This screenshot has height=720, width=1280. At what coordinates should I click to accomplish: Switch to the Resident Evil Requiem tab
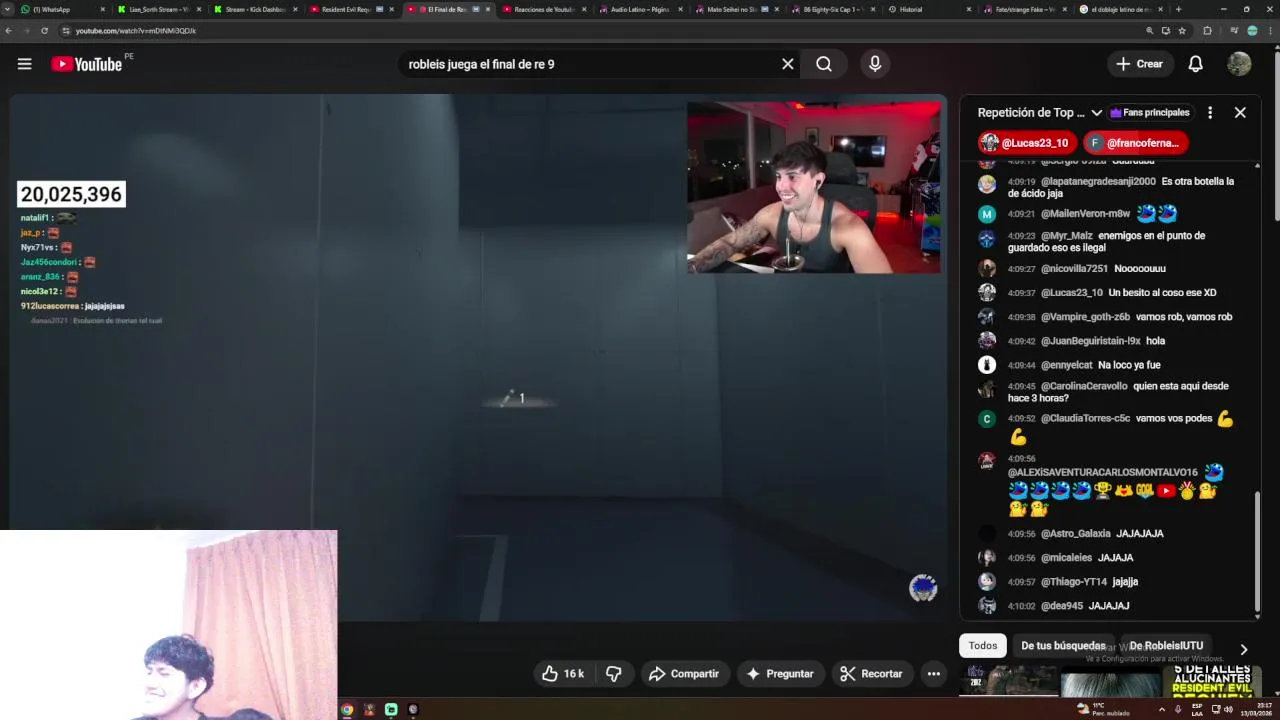pos(352,9)
